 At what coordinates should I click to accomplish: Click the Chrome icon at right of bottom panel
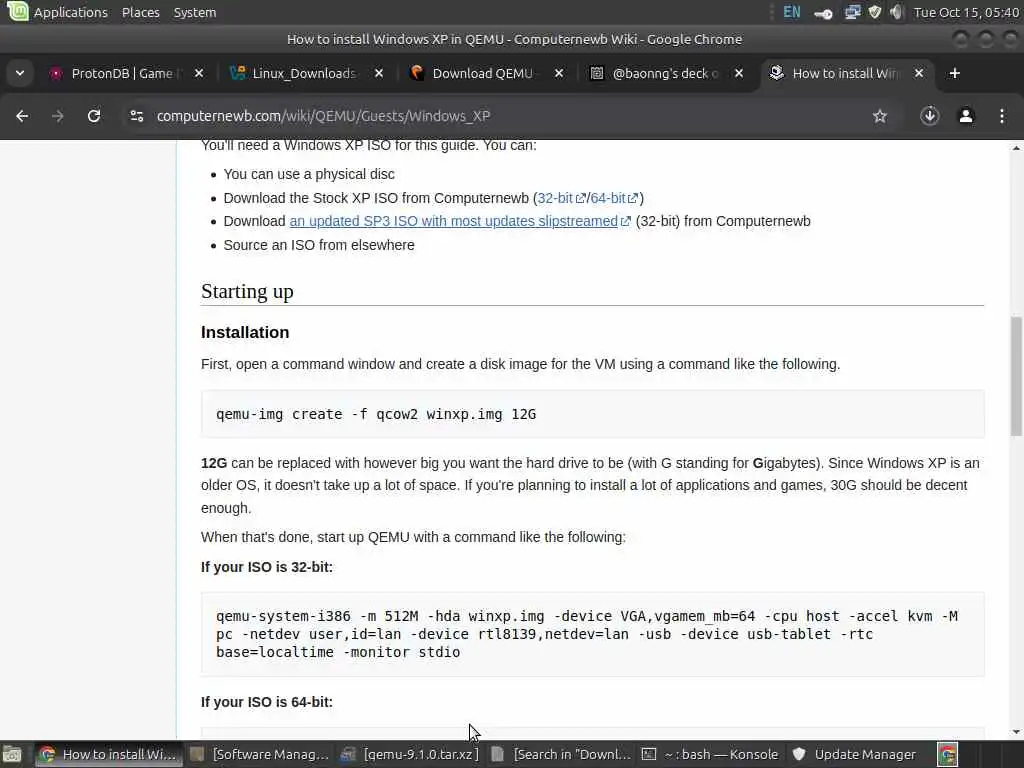pos(948,754)
